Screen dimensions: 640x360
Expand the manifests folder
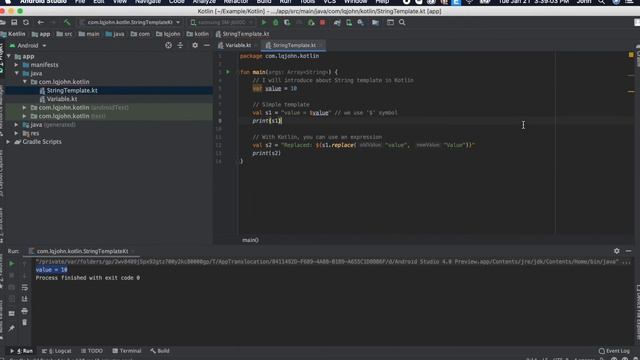pyautogui.click(x=16, y=65)
